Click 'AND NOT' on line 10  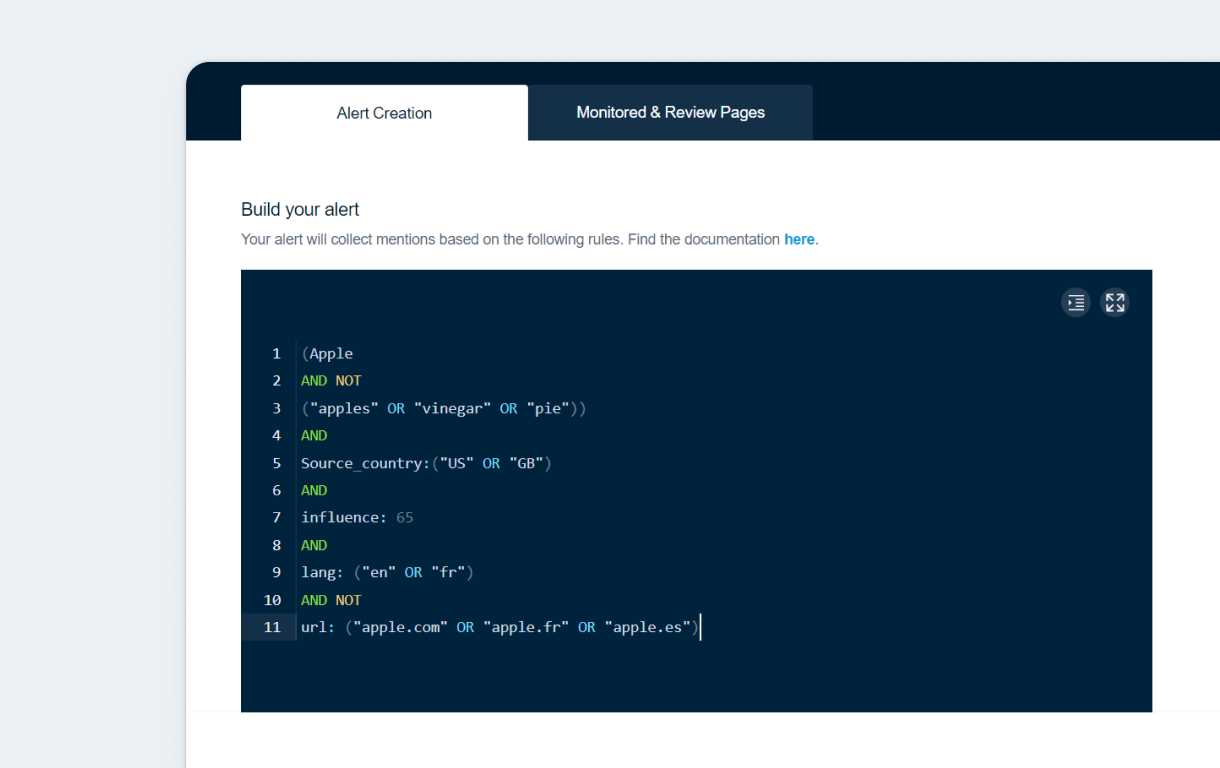coord(331,601)
